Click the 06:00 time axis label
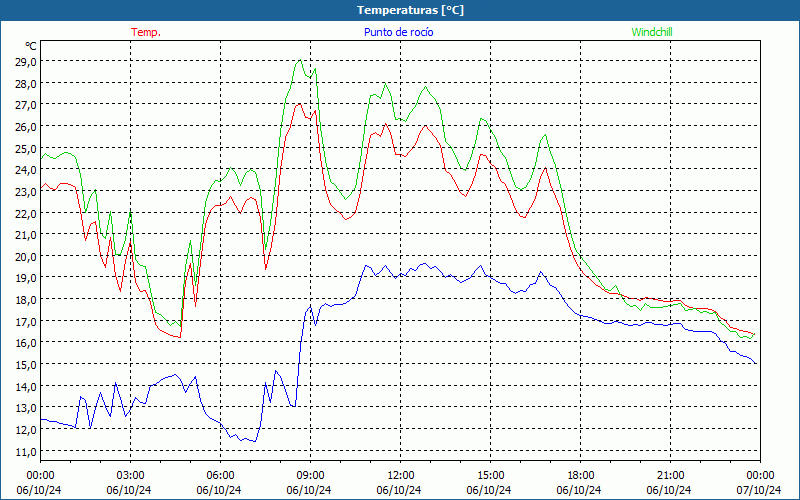Screen dimensions: 800x500 tap(220, 476)
